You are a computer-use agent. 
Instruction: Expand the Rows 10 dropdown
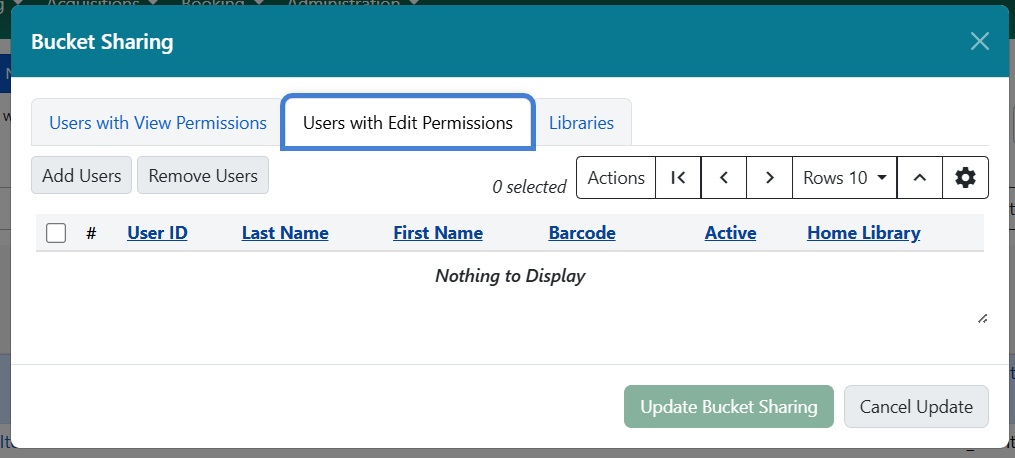click(x=844, y=177)
